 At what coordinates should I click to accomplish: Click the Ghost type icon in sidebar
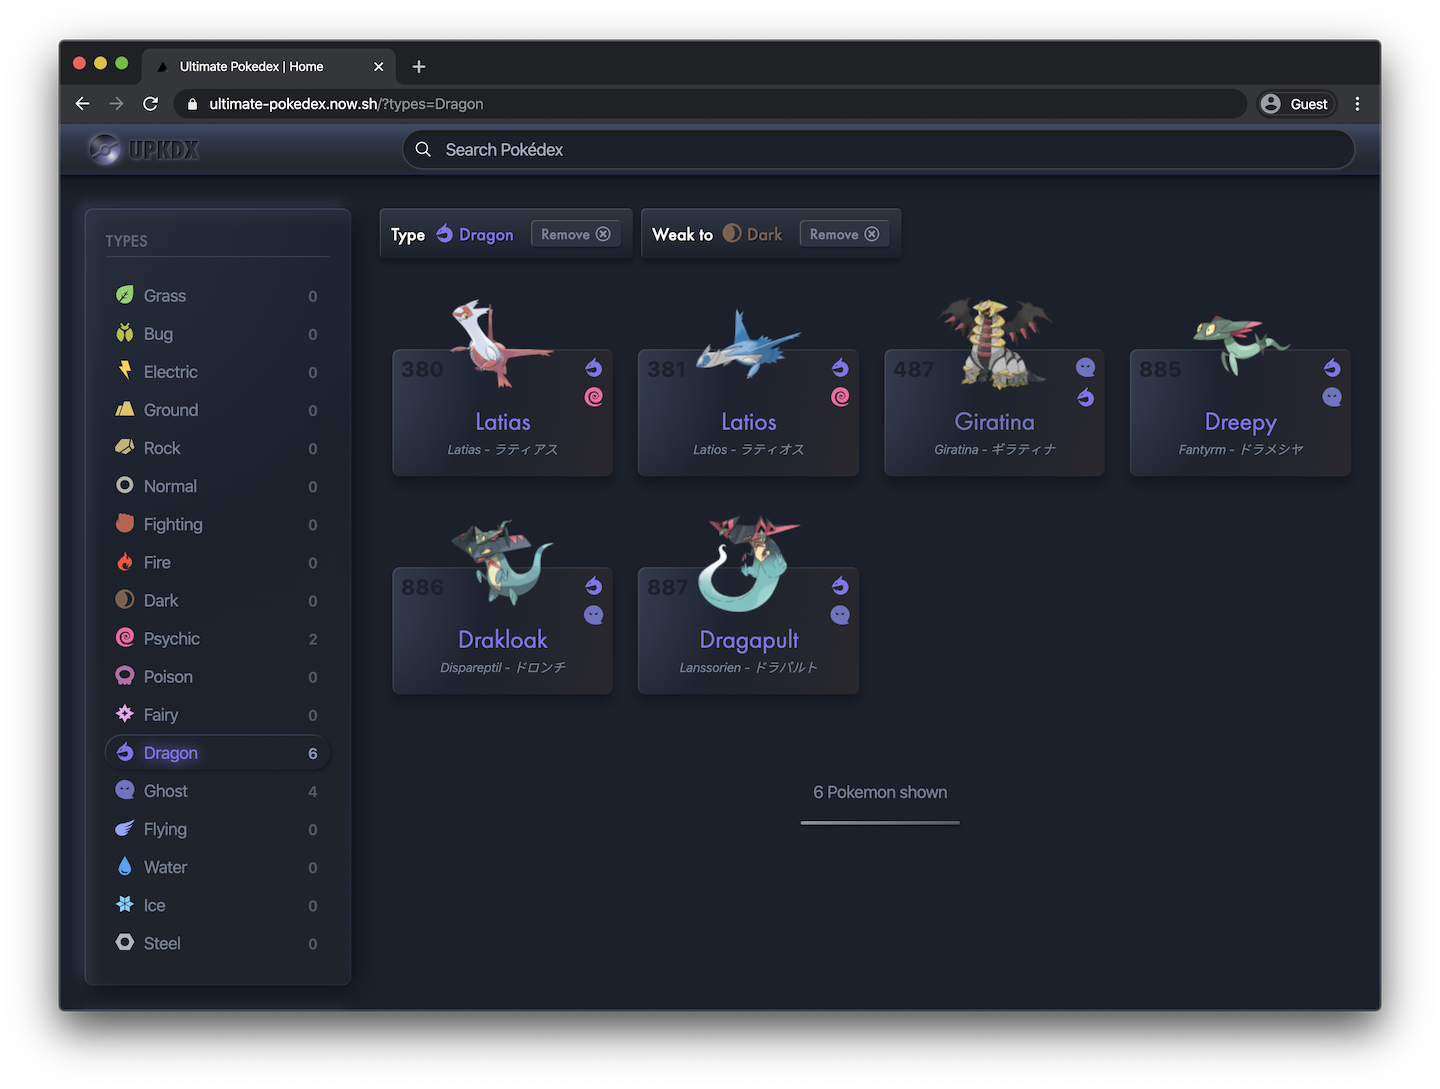[x=125, y=790]
